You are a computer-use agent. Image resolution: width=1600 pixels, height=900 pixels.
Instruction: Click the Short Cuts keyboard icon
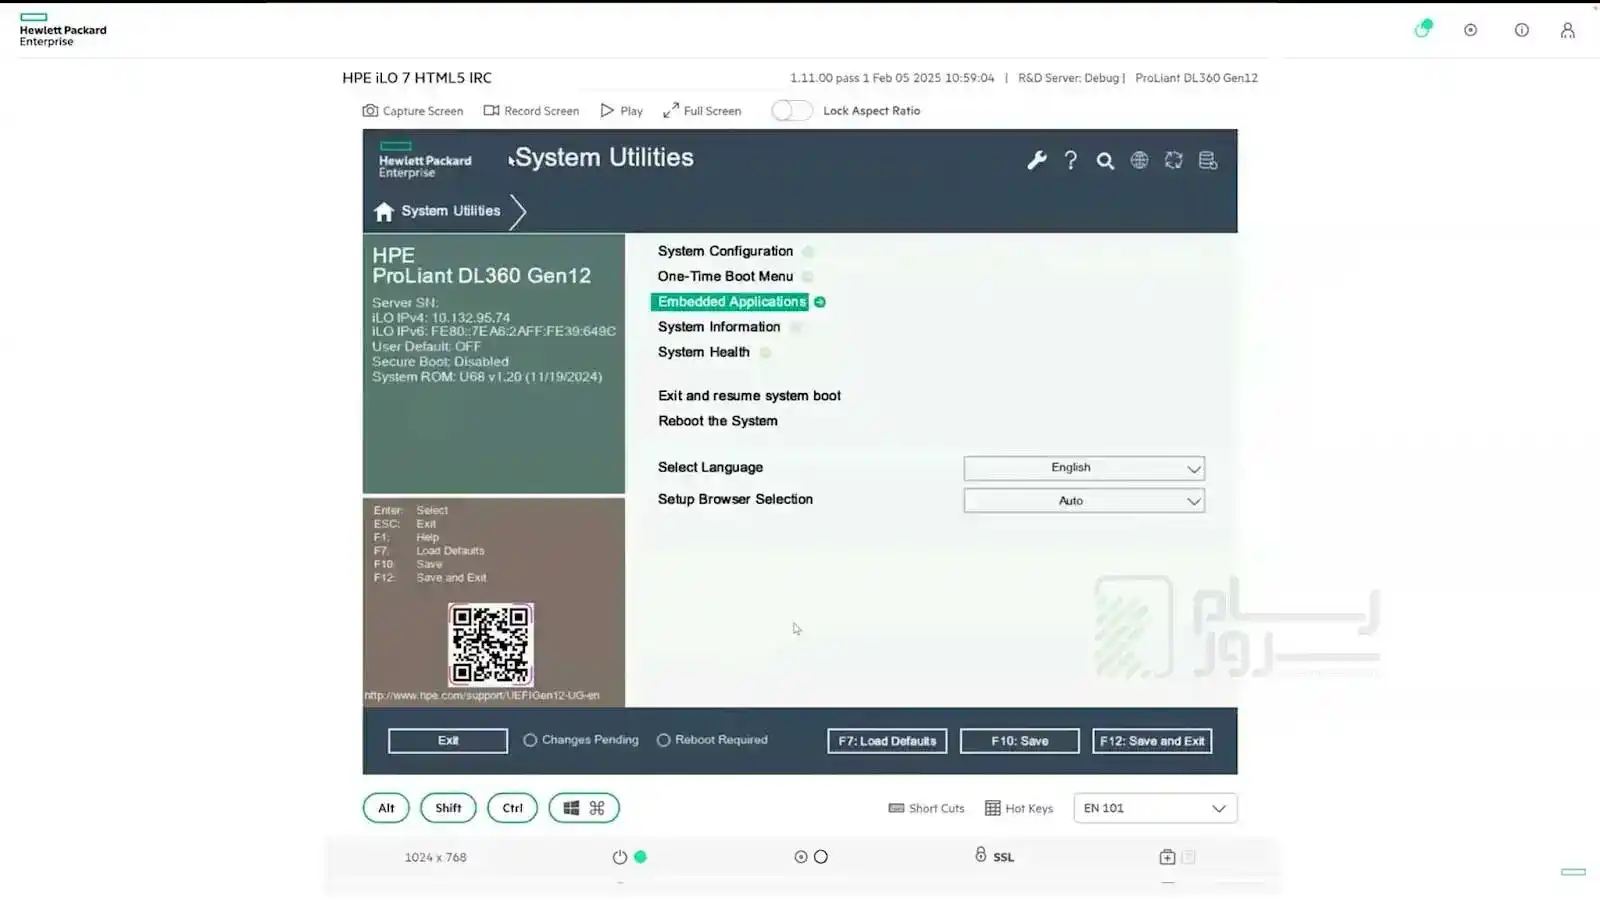[896, 808]
